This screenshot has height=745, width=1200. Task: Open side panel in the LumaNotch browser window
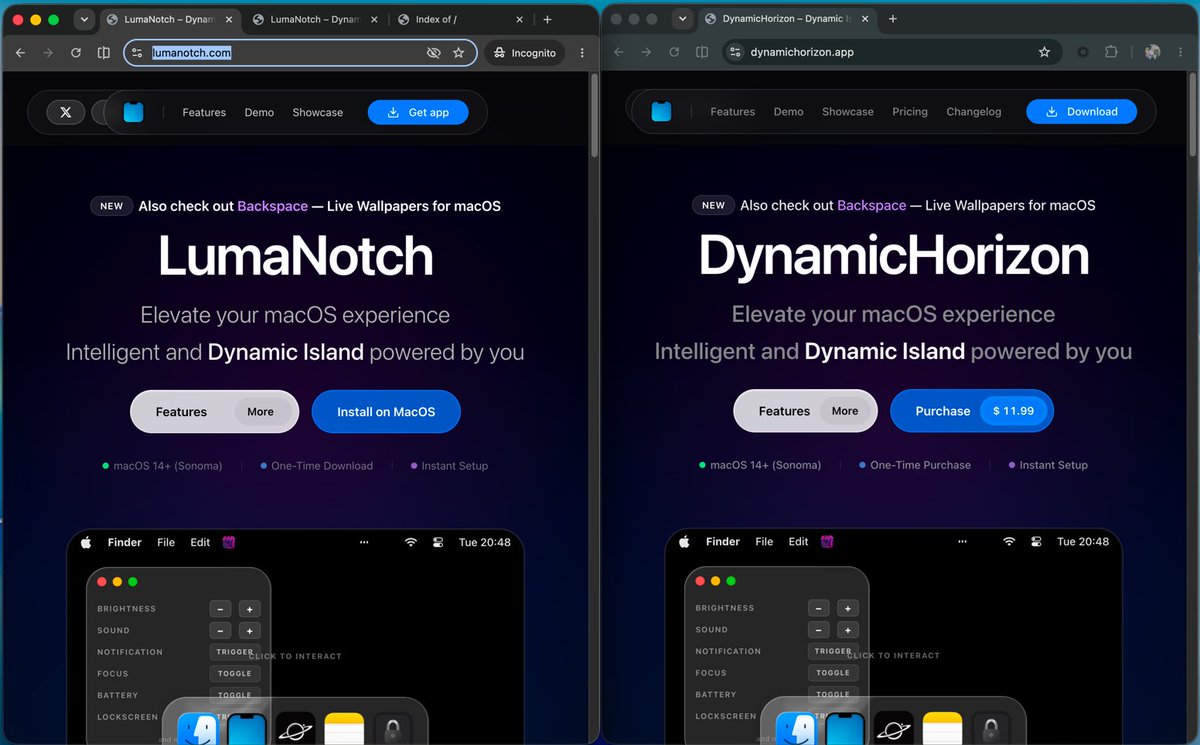click(104, 53)
